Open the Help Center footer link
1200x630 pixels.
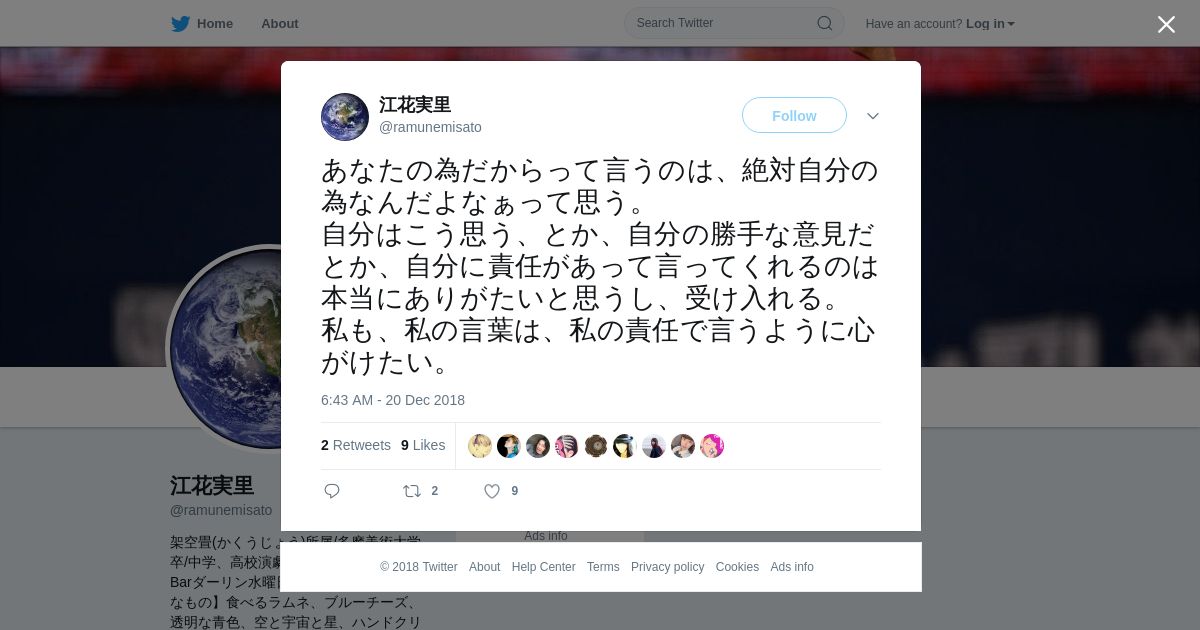pyautogui.click(x=544, y=567)
